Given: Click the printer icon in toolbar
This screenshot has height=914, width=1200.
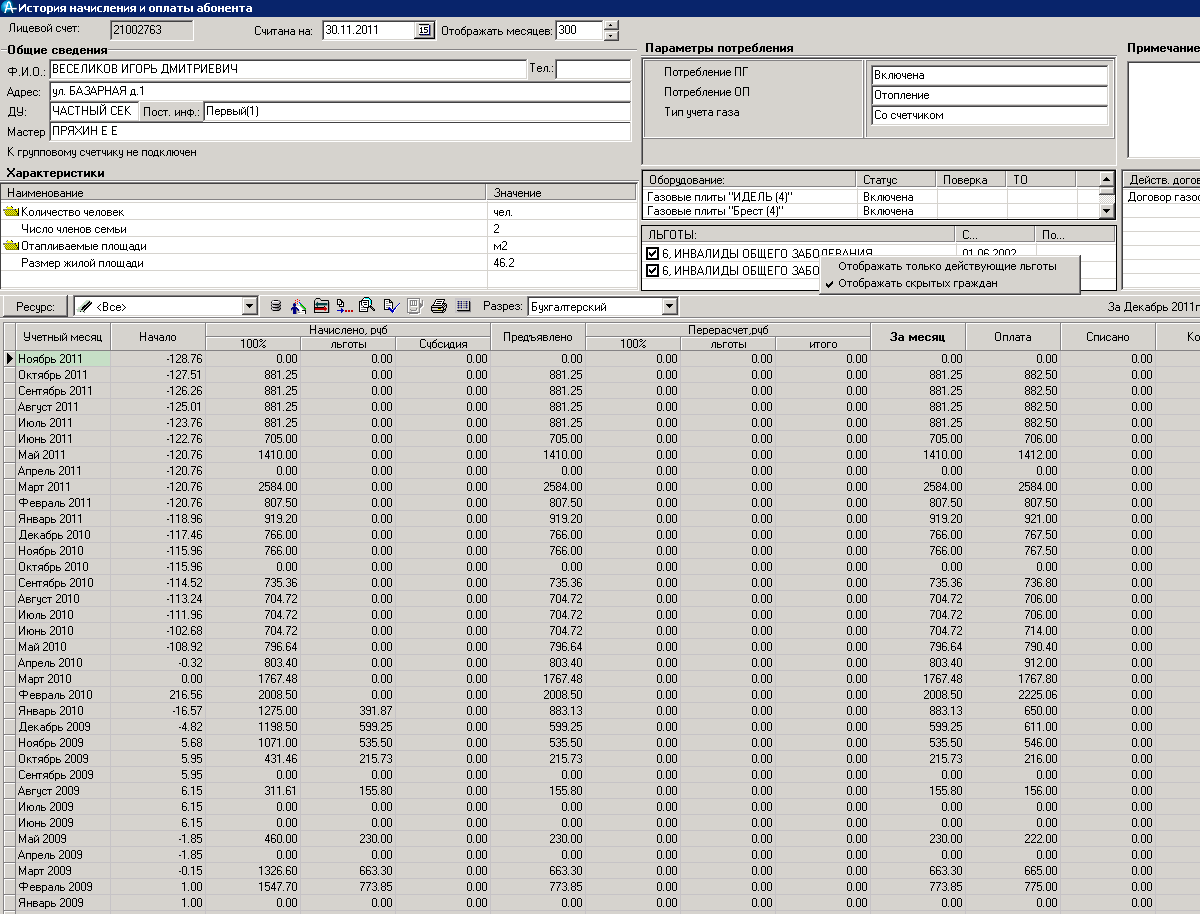Looking at the screenshot, I should (x=438, y=306).
